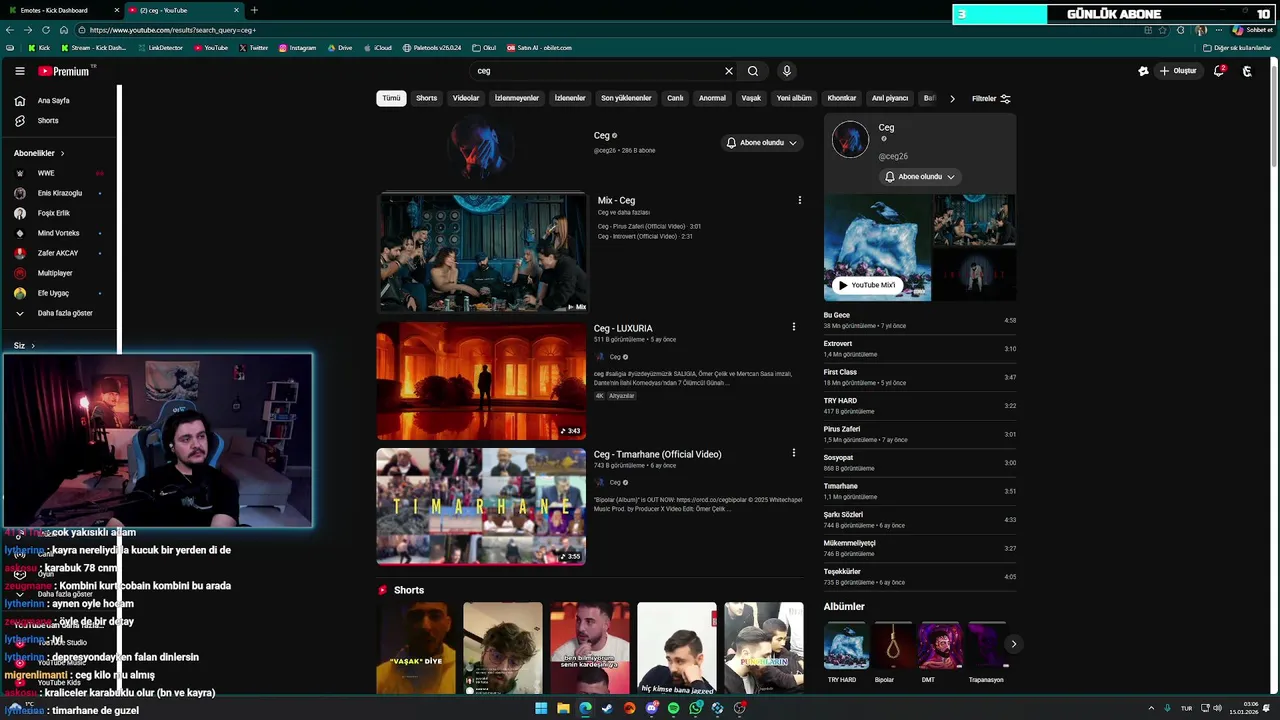
Task: Switch to the Emotes - Kick Dashboard tab
Action: click(x=60, y=10)
